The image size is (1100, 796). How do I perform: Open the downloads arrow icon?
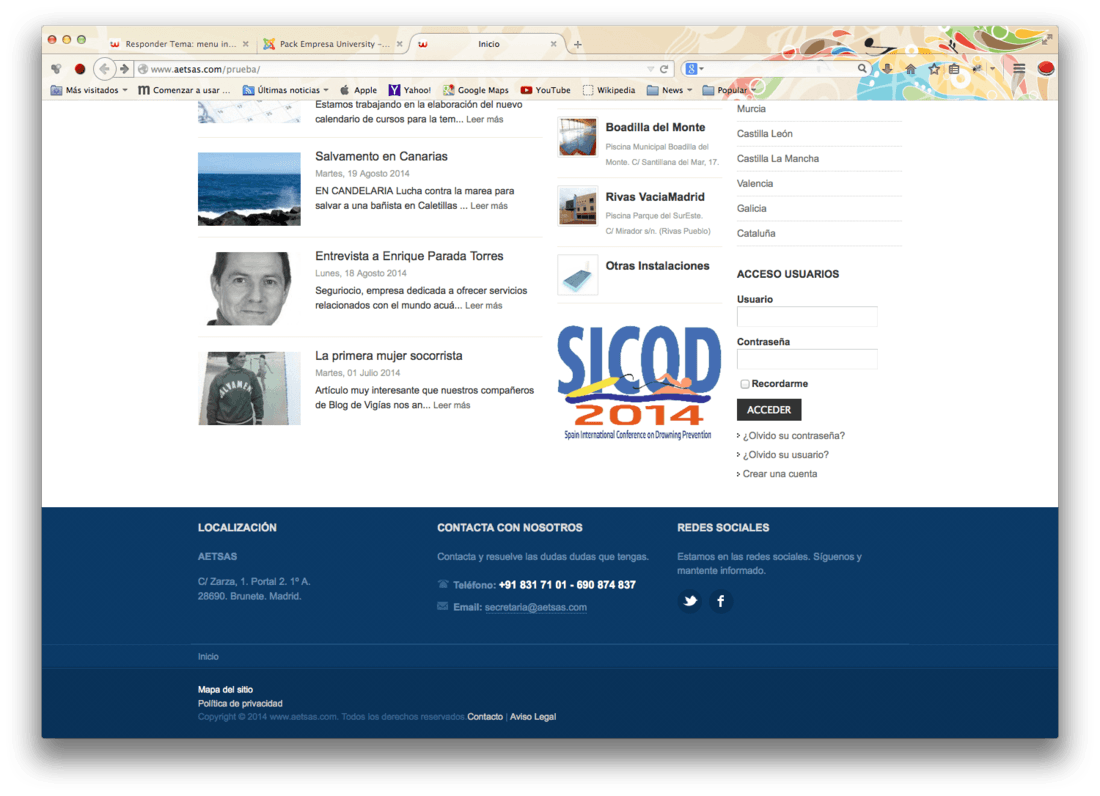click(887, 69)
